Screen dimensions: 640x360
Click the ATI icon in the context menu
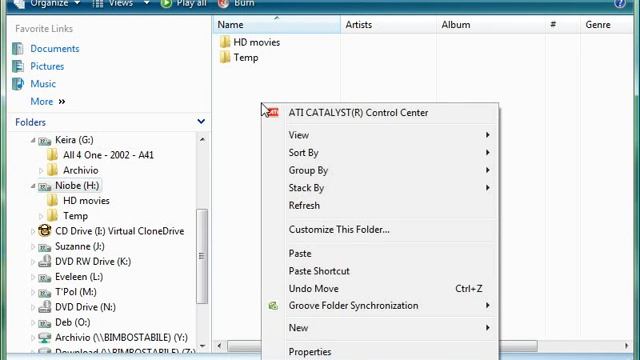tap(273, 113)
